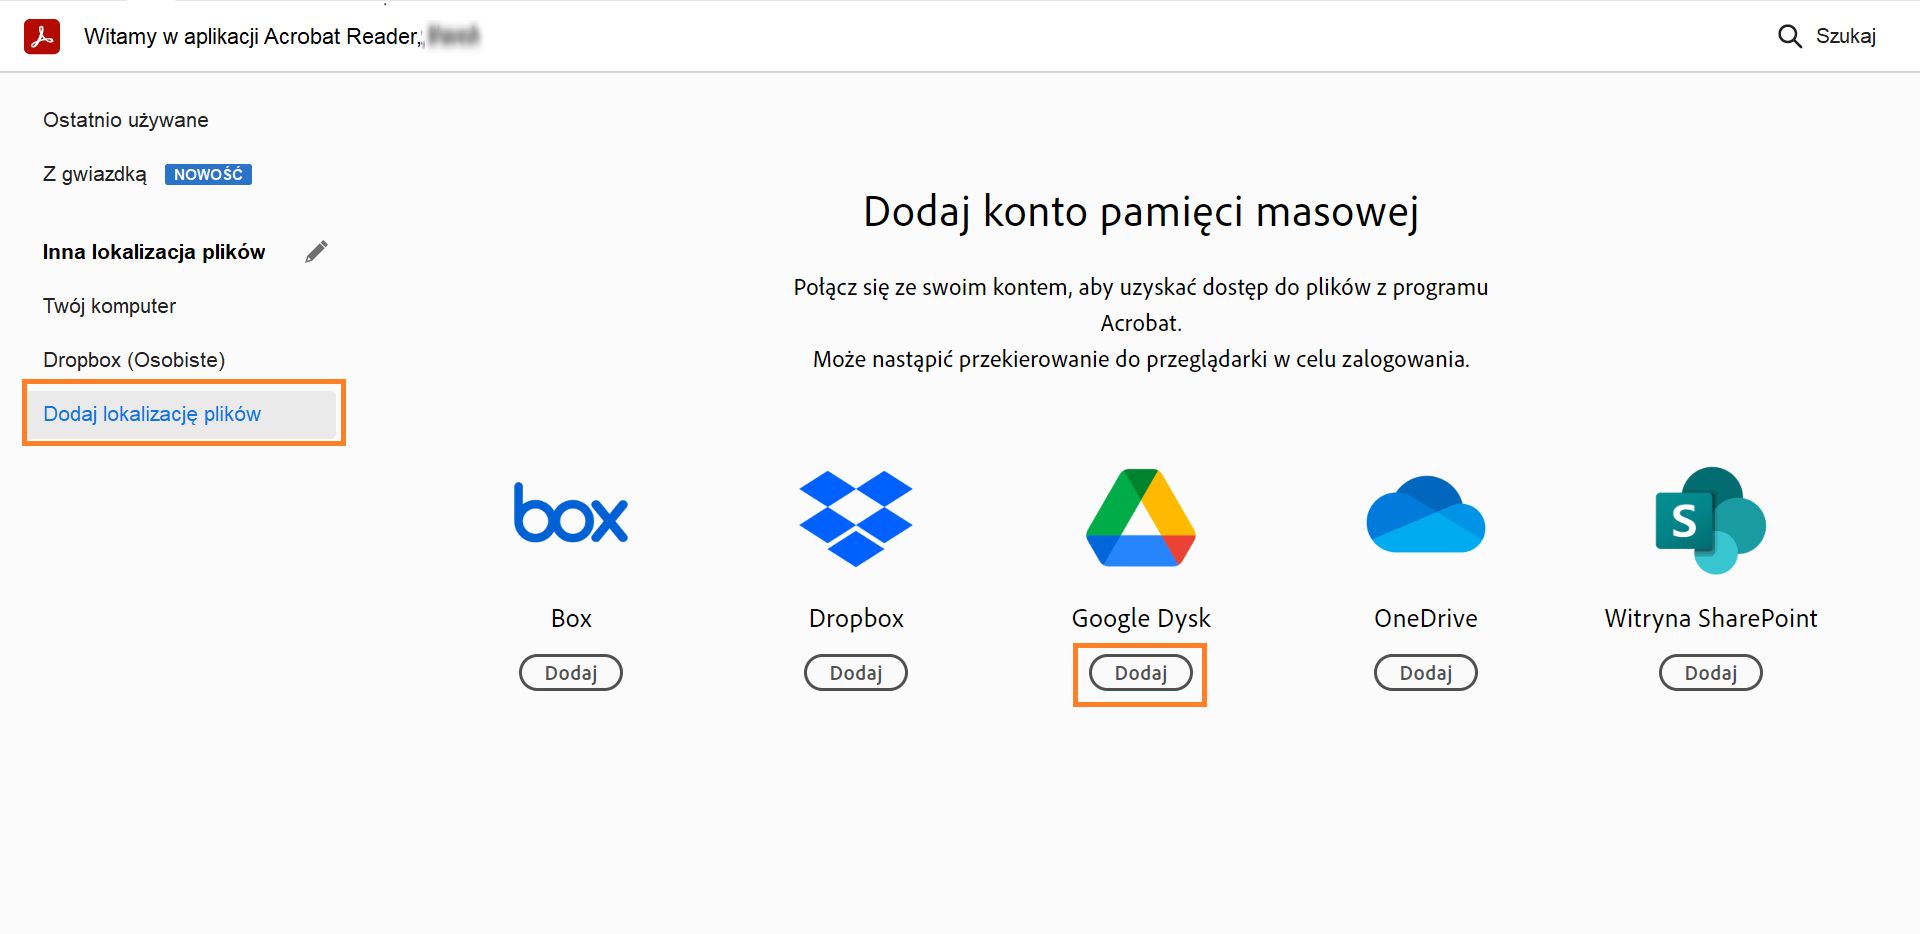Add Google Dysk with its Dodaj button

click(x=1140, y=673)
